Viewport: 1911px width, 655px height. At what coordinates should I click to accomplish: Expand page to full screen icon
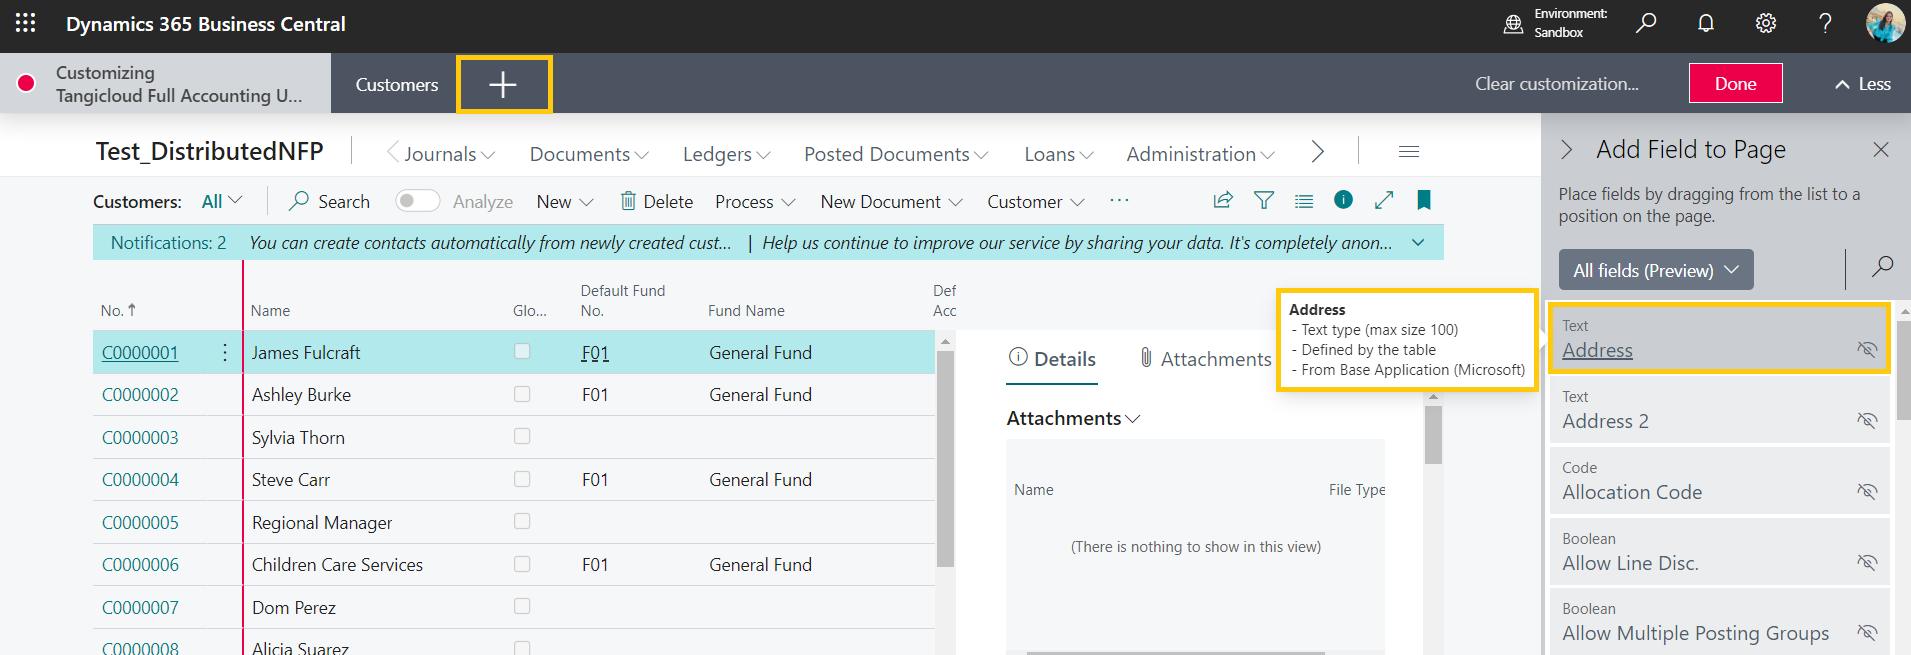tap(1384, 200)
